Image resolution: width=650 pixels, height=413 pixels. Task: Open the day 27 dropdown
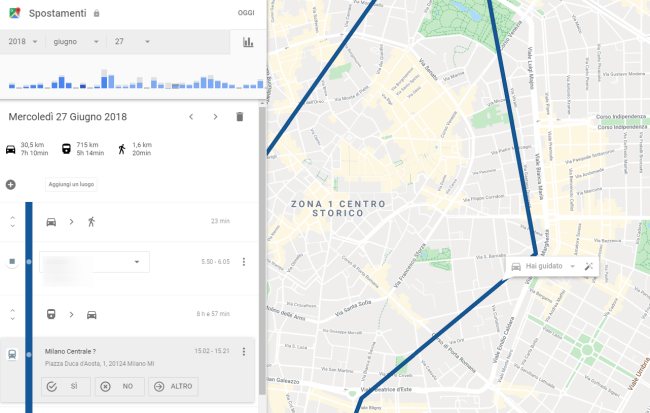pyautogui.click(x=132, y=41)
